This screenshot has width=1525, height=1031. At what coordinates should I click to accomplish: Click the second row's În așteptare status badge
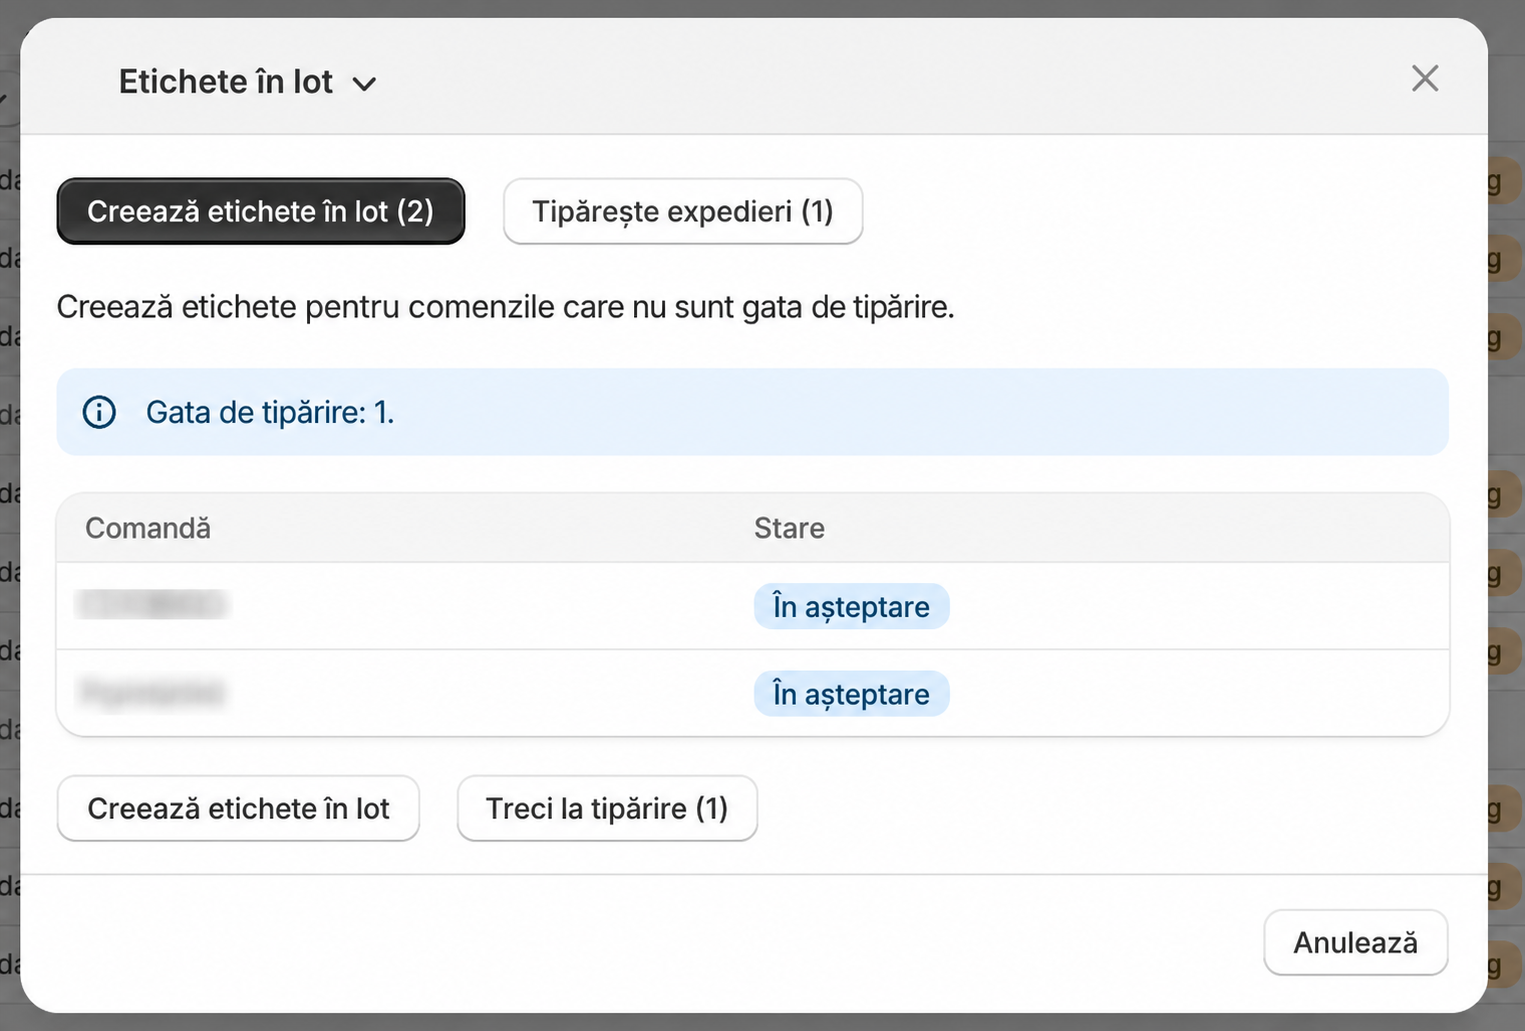(x=851, y=694)
